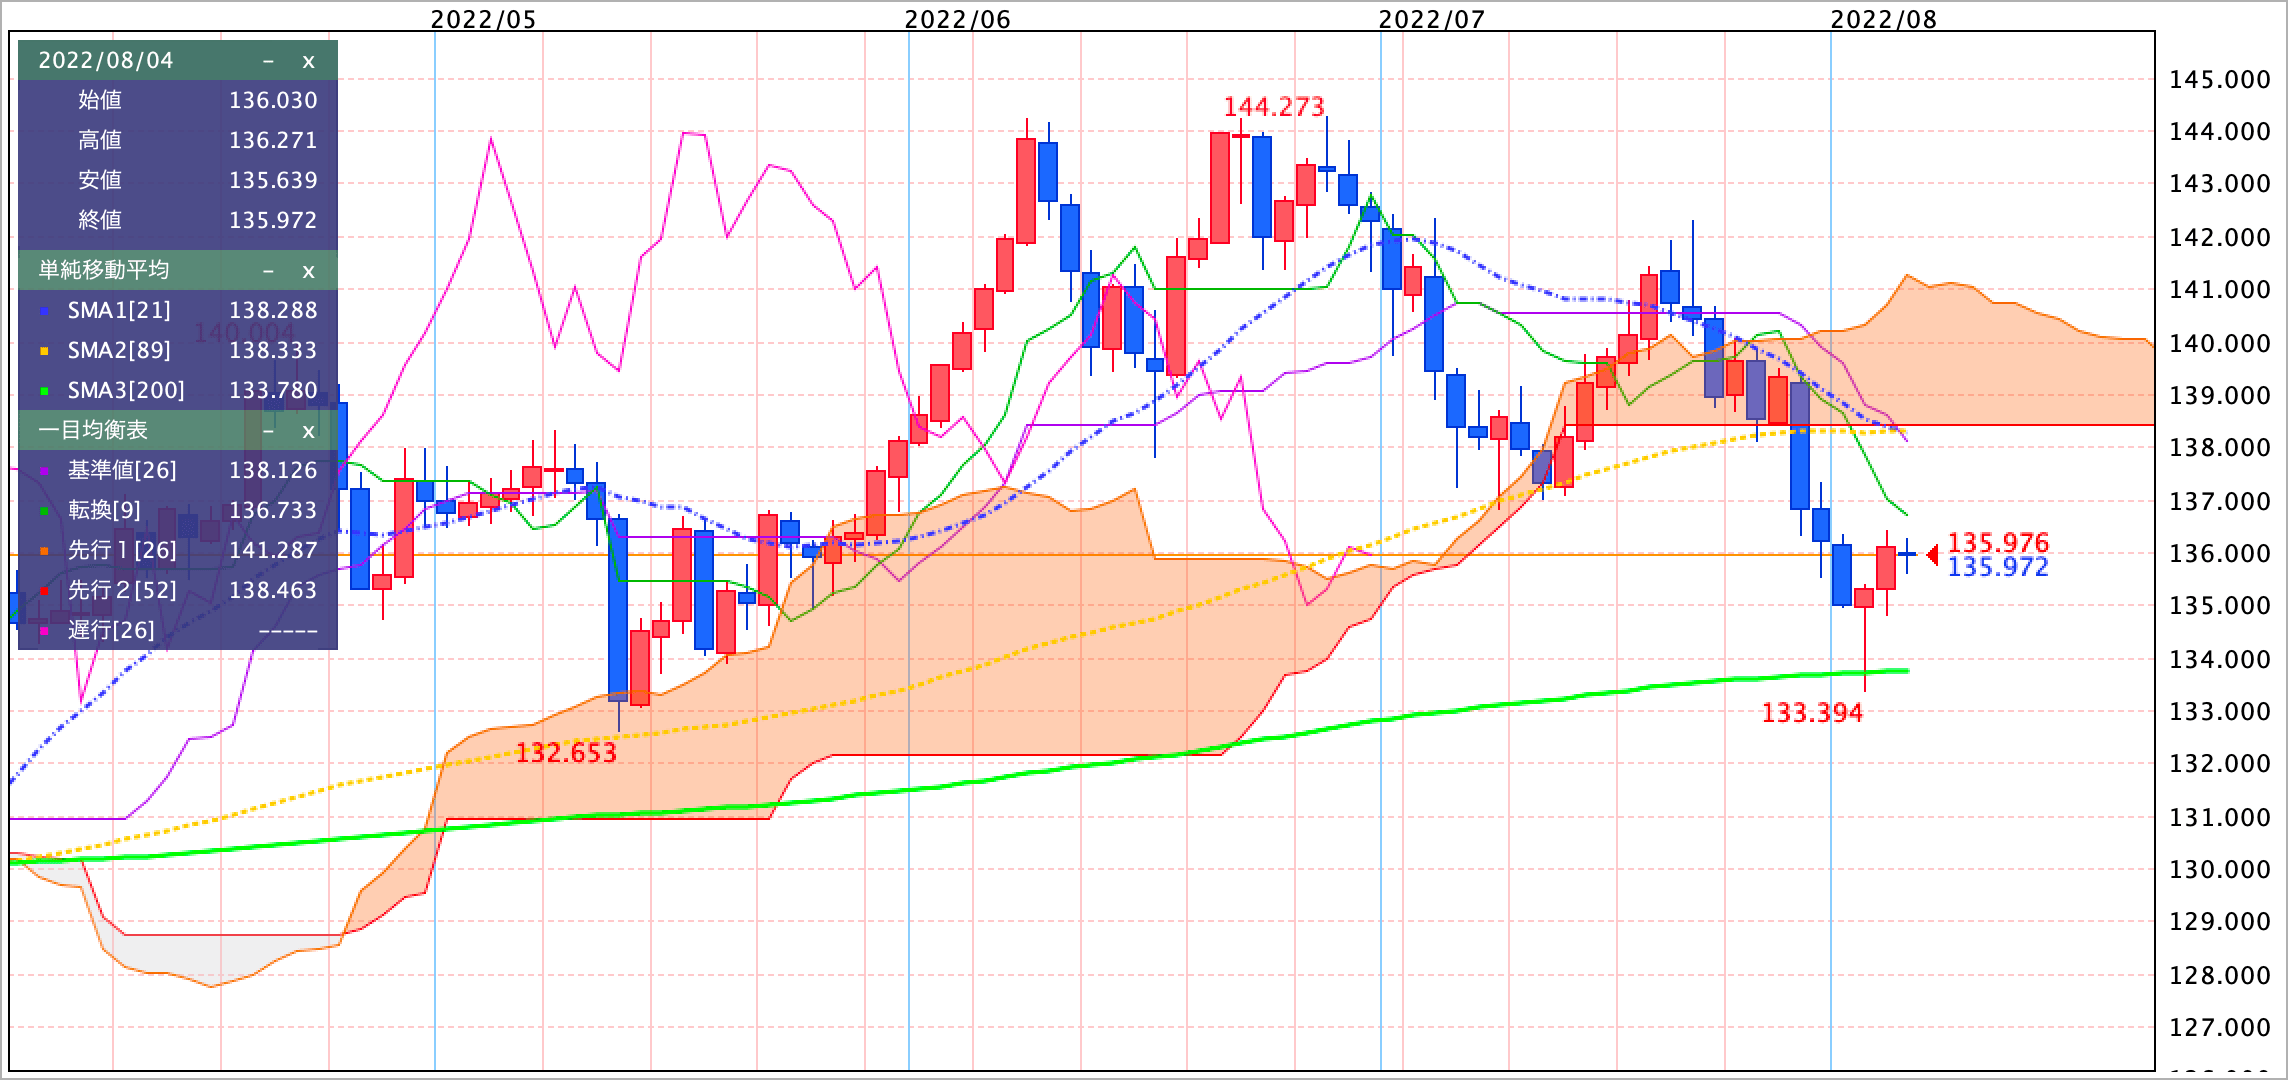Click the 133.394 low price annotation

click(x=1812, y=712)
